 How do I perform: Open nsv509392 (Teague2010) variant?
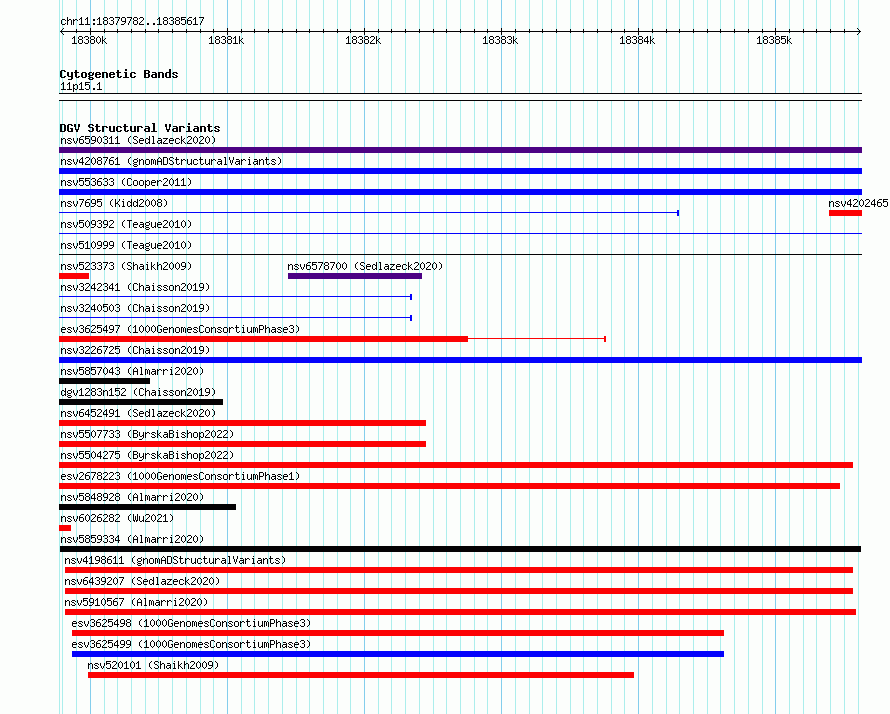[126, 224]
